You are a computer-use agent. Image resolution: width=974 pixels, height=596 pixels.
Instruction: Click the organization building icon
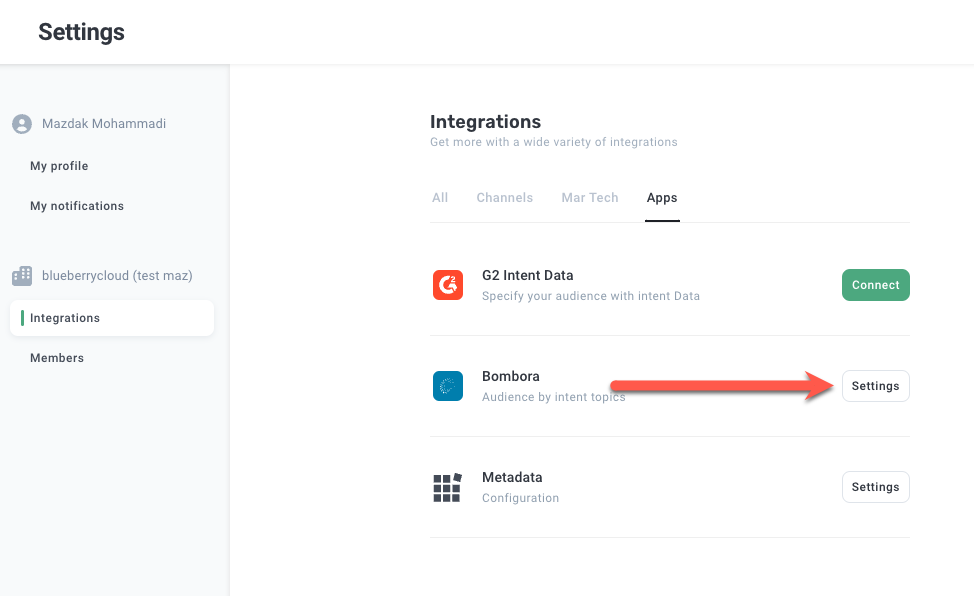[x=22, y=275]
